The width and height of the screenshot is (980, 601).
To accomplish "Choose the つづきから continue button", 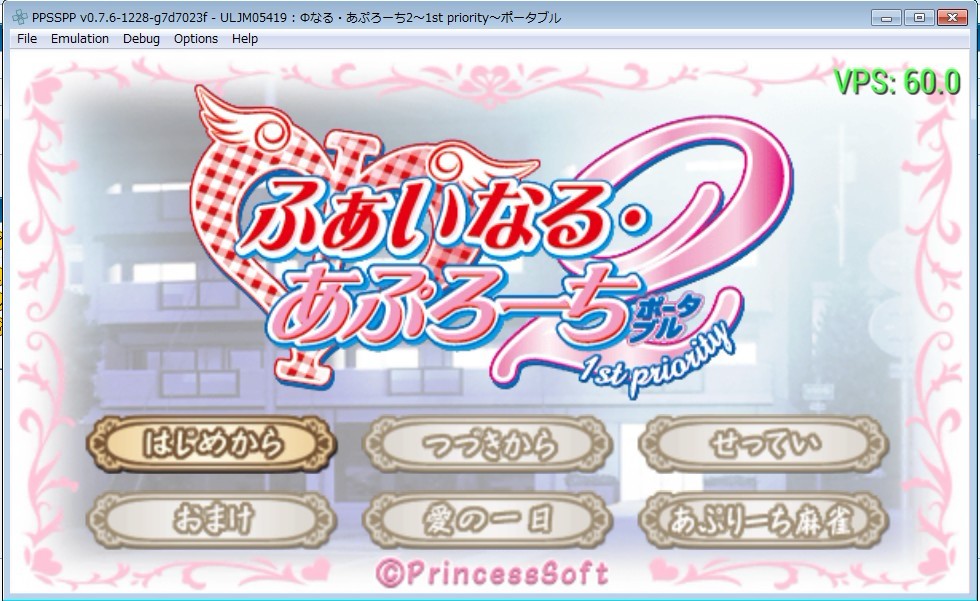I will tap(488, 444).
